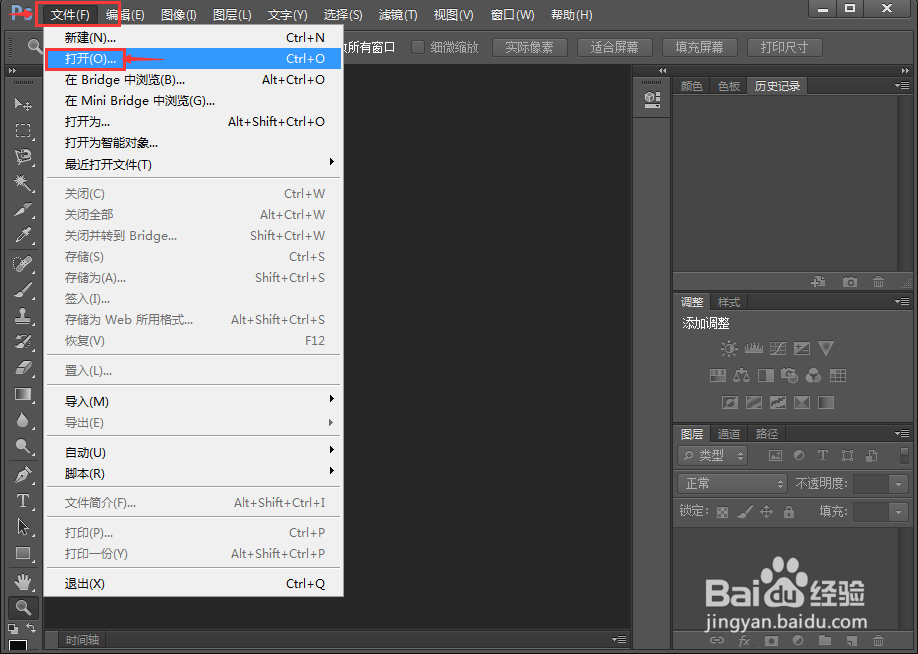918x654 pixels.
Task: Select the Hand tool
Action: click(x=23, y=582)
